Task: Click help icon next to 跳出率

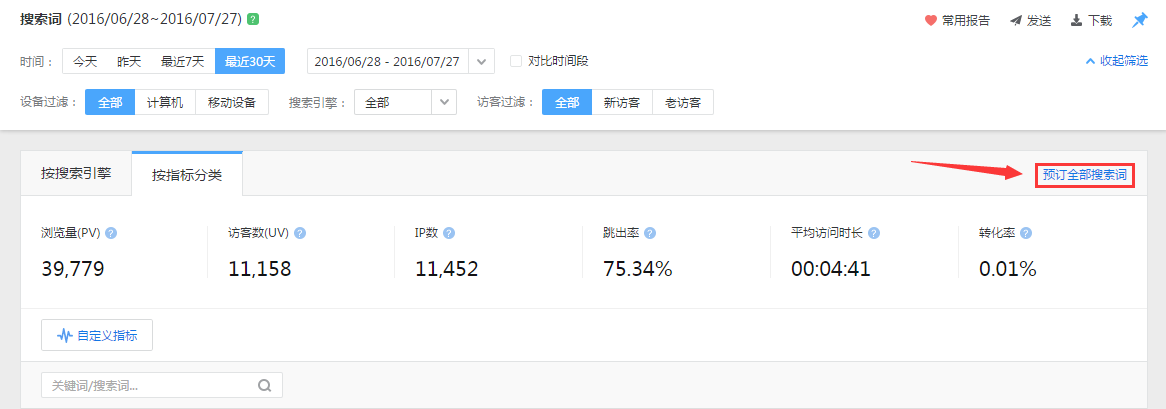Action: (x=650, y=233)
